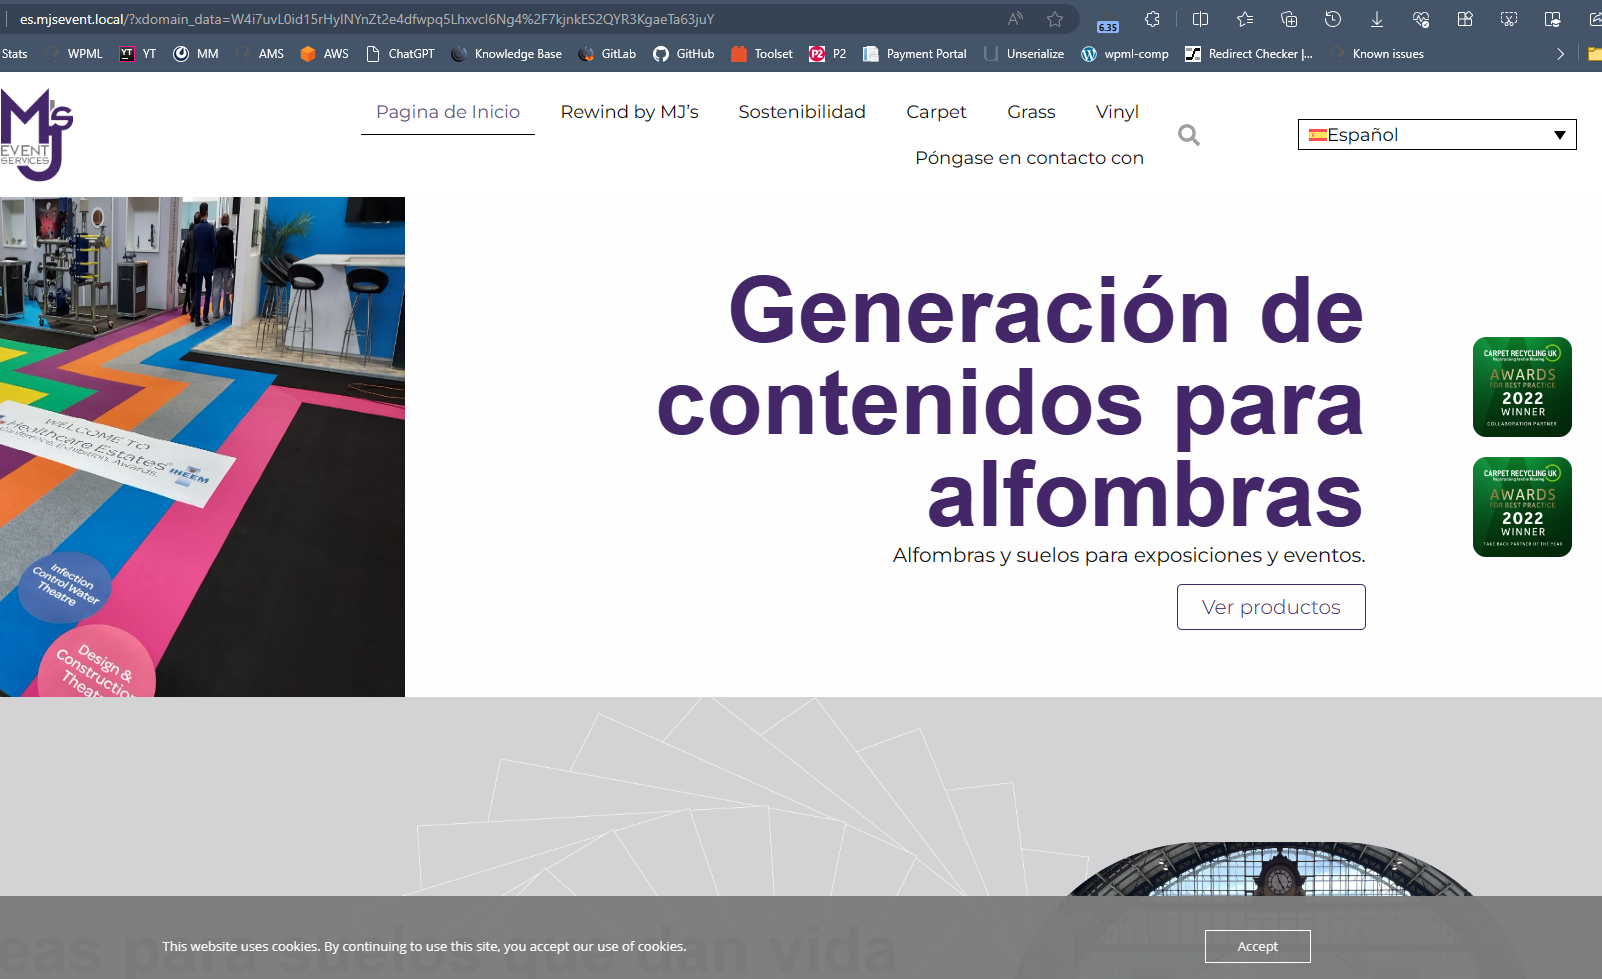Open Stats bookmark

pos(14,54)
